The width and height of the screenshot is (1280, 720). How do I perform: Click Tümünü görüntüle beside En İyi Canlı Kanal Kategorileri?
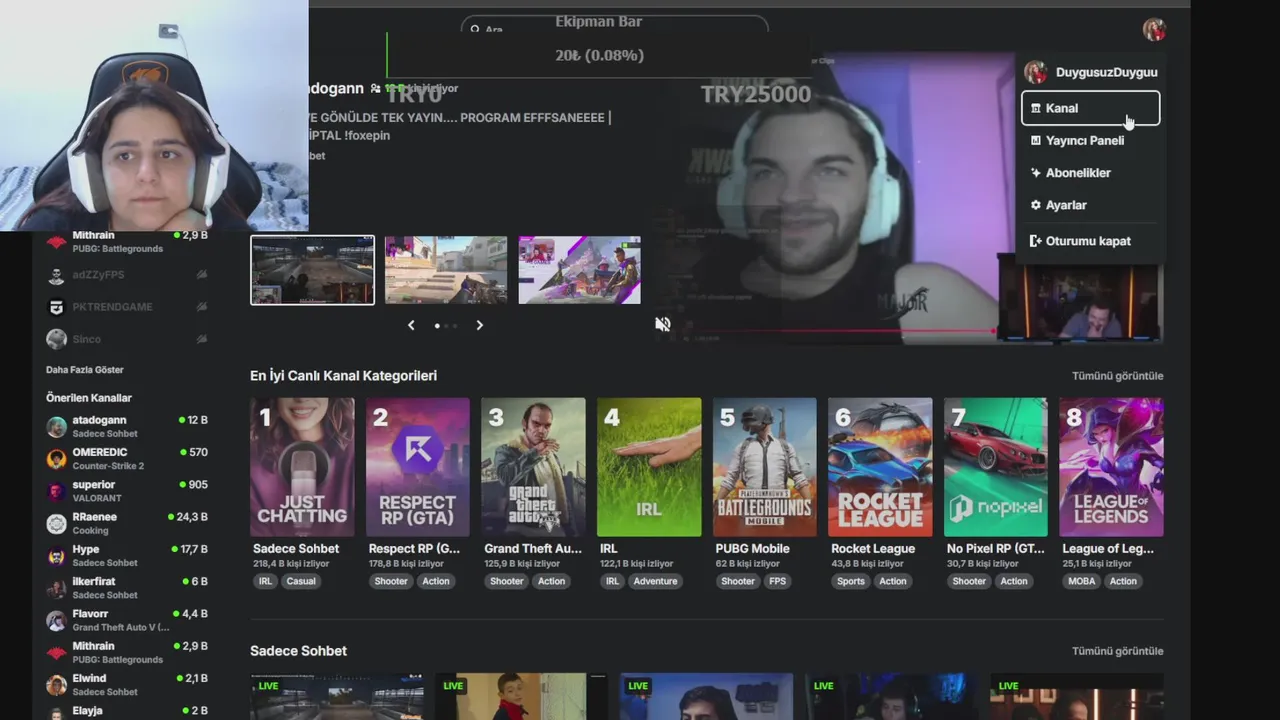(x=1117, y=376)
